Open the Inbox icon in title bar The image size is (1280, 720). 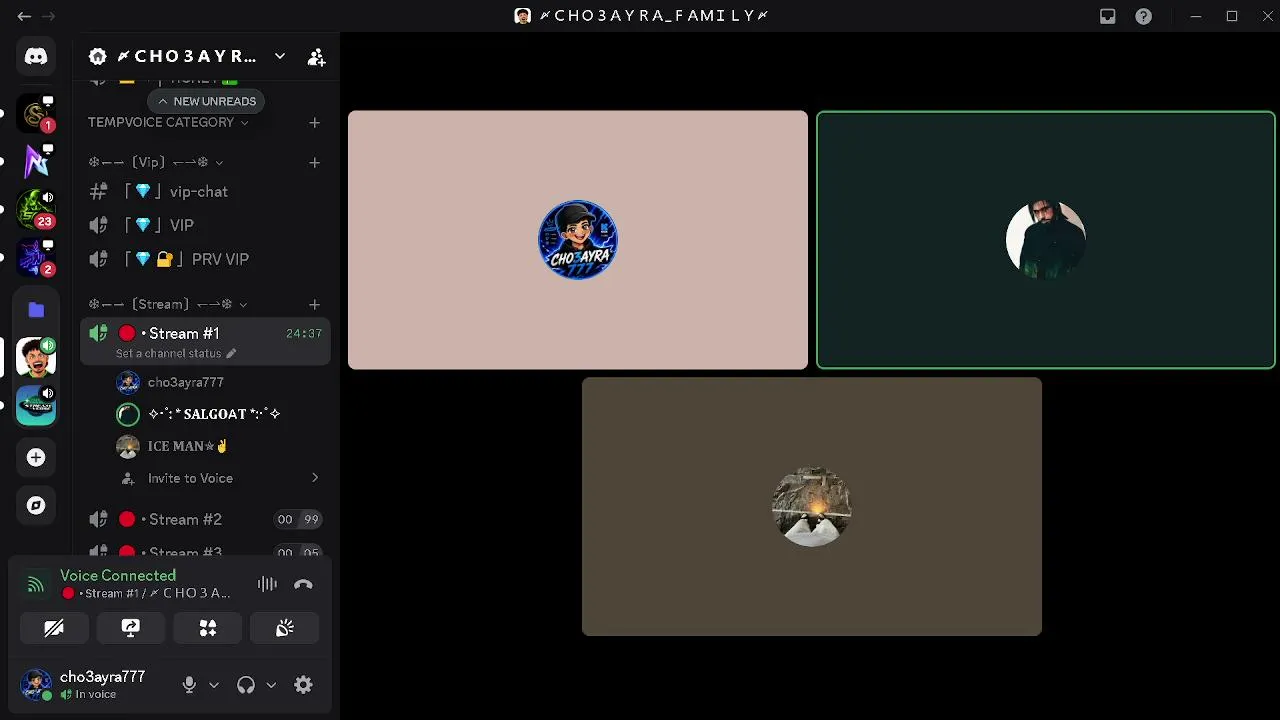(1107, 16)
